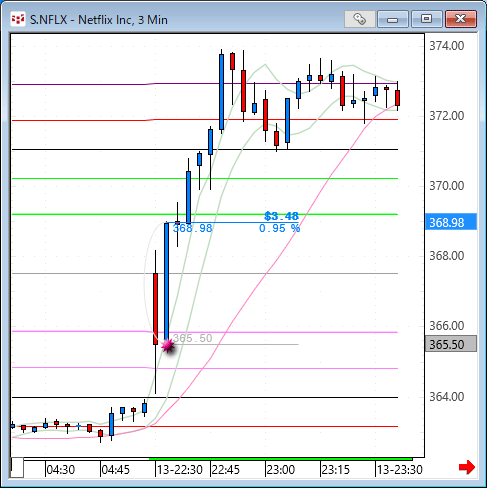Minimize the Netflix chart window

pyautogui.click(x=393, y=19)
